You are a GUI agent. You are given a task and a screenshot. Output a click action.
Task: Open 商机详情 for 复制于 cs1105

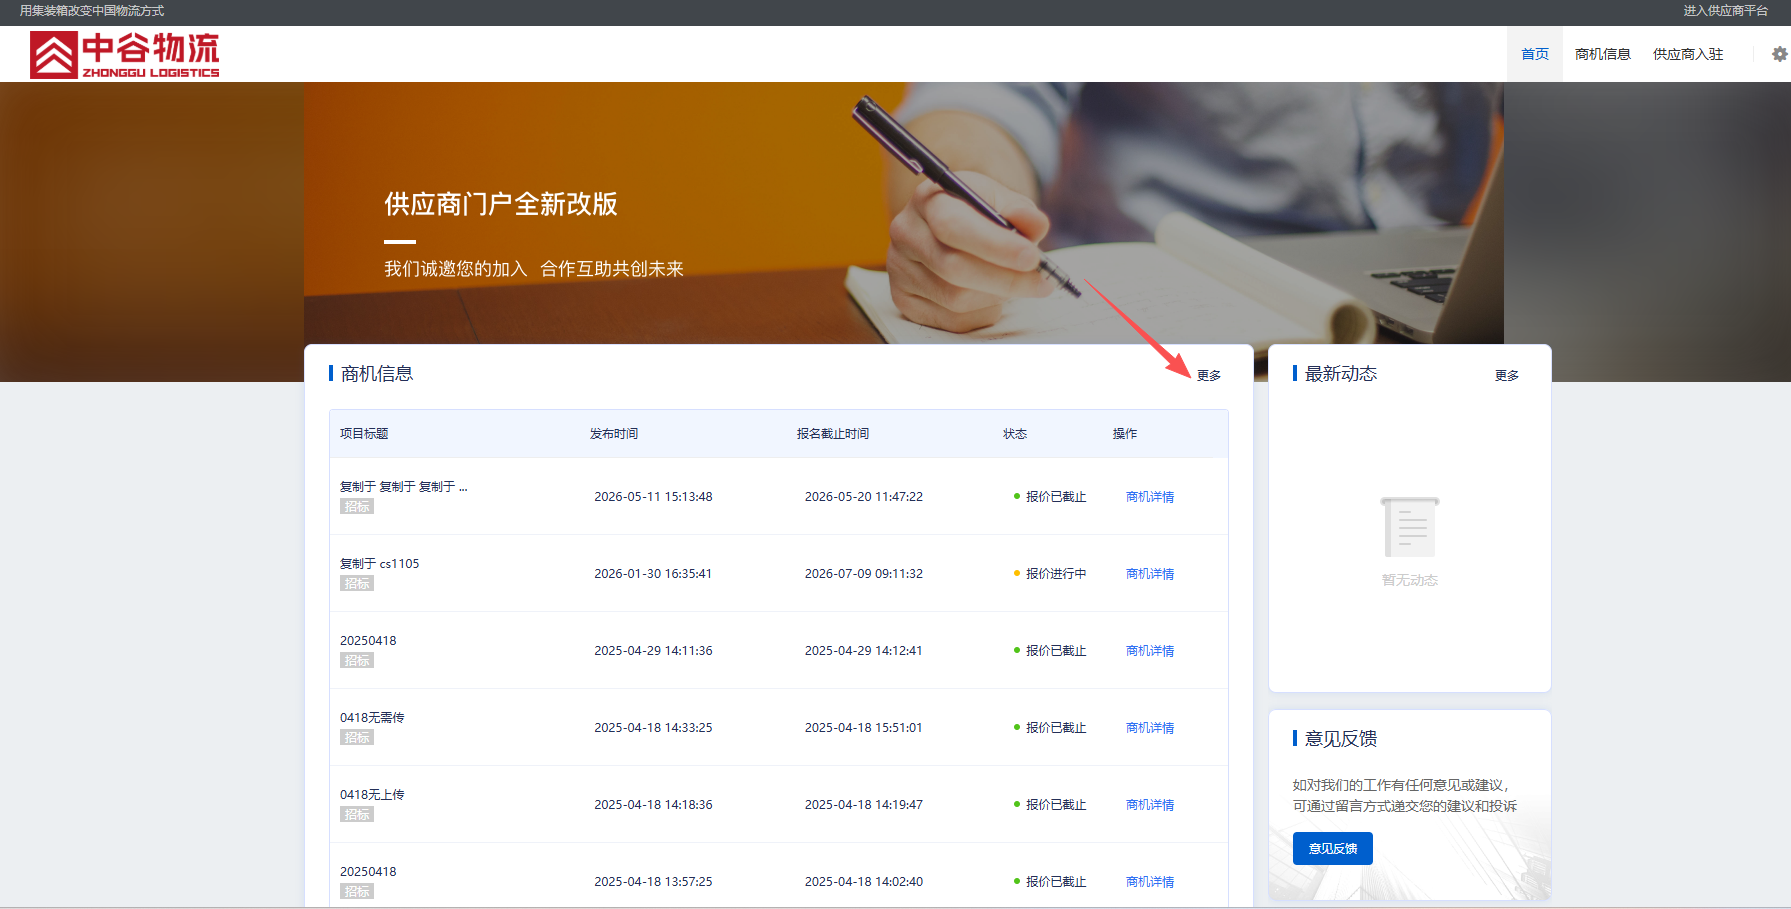coord(1150,574)
